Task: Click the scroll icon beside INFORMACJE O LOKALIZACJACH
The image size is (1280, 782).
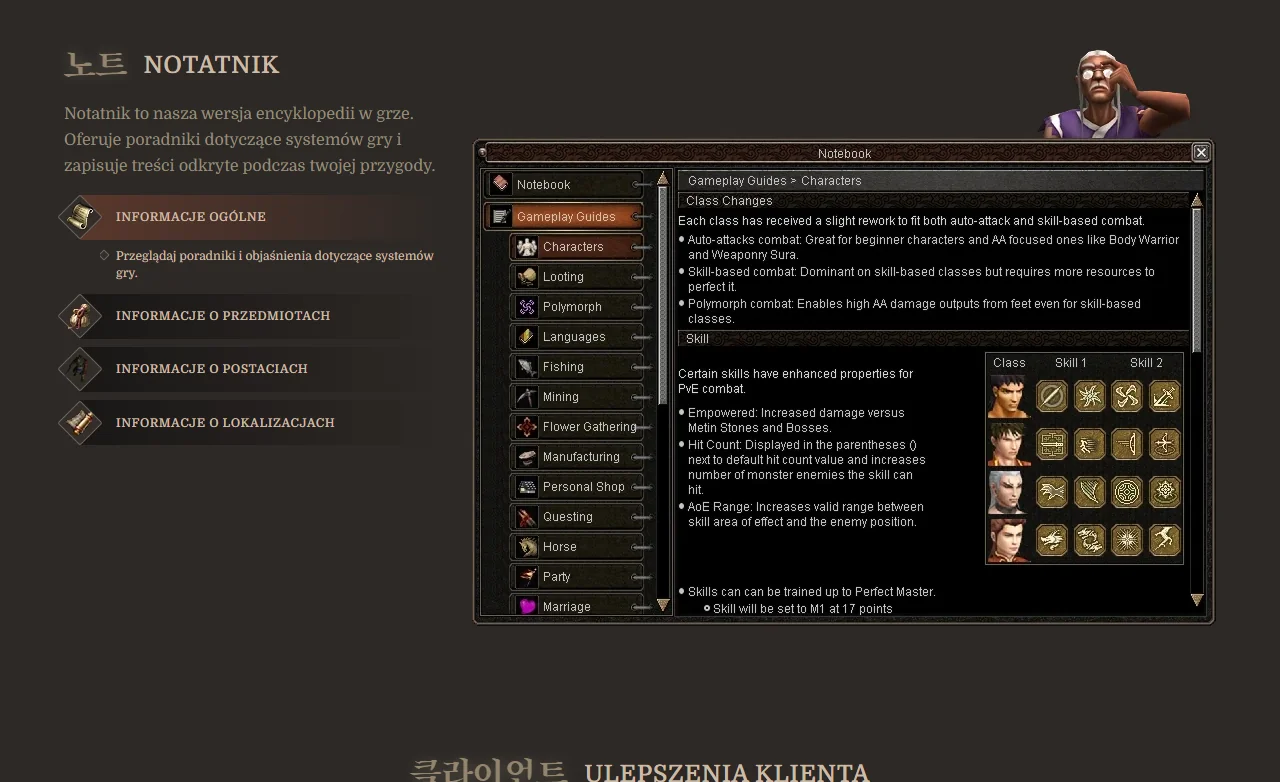Action: tap(80, 423)
